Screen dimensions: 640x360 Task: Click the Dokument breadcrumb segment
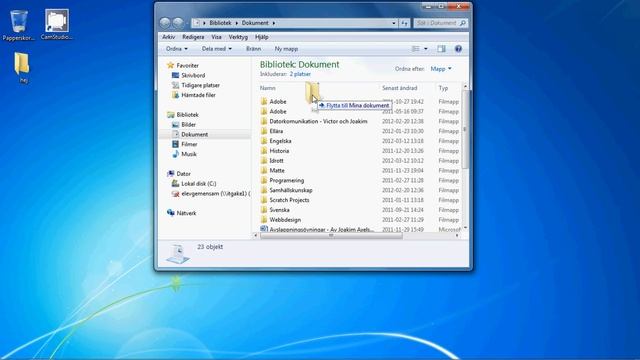coord(255,23)
